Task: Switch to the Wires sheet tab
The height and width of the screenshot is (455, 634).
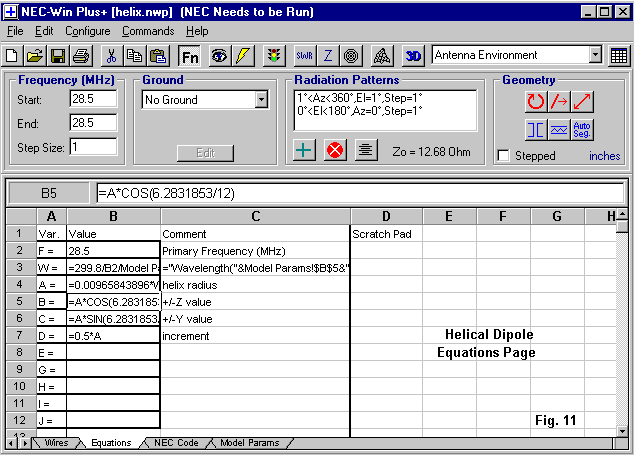Action: click(x=57, y=442)
